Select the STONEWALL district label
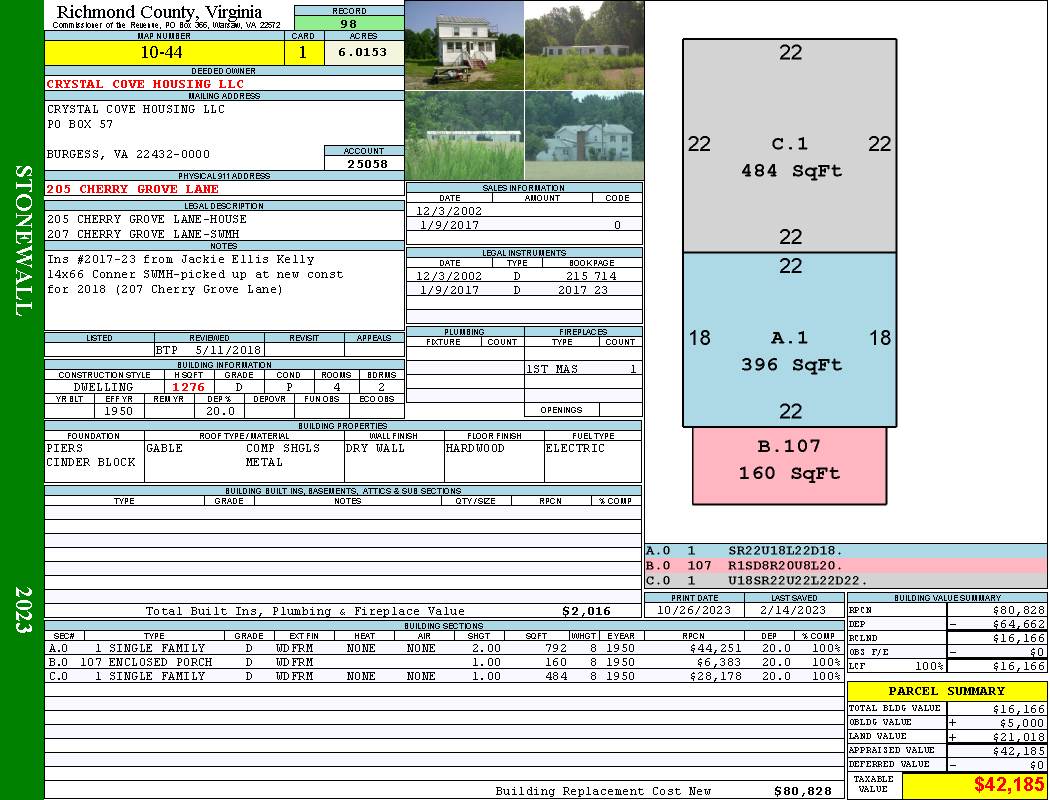The width and height of the screenshot is (1050, 800). (23, 241)
